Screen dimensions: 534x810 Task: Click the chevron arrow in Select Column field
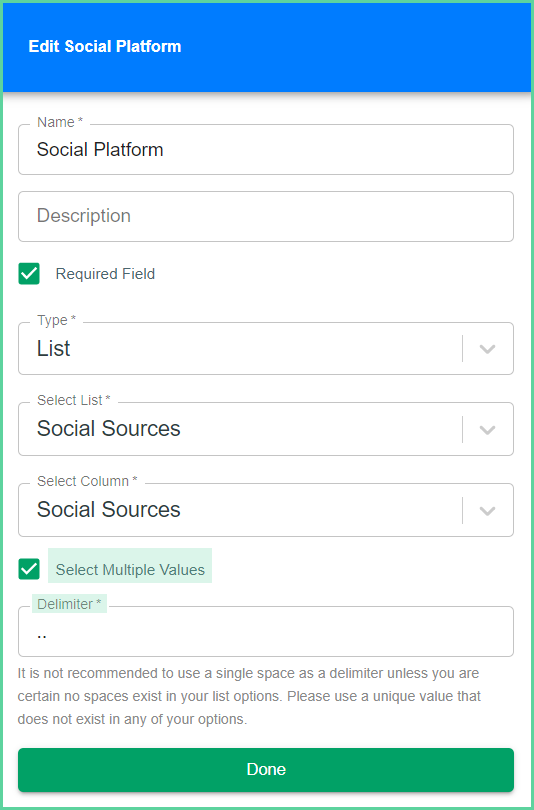point(488,511)
